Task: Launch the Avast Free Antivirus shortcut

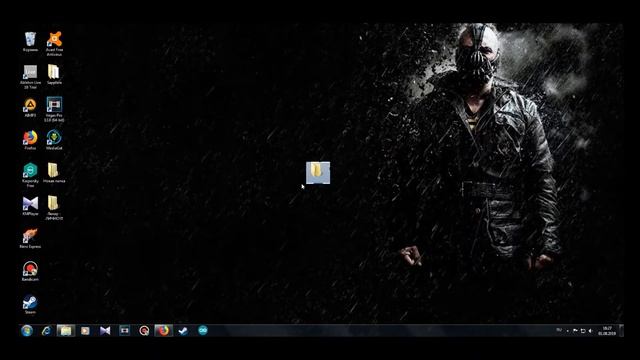Action: pos(54,44)
